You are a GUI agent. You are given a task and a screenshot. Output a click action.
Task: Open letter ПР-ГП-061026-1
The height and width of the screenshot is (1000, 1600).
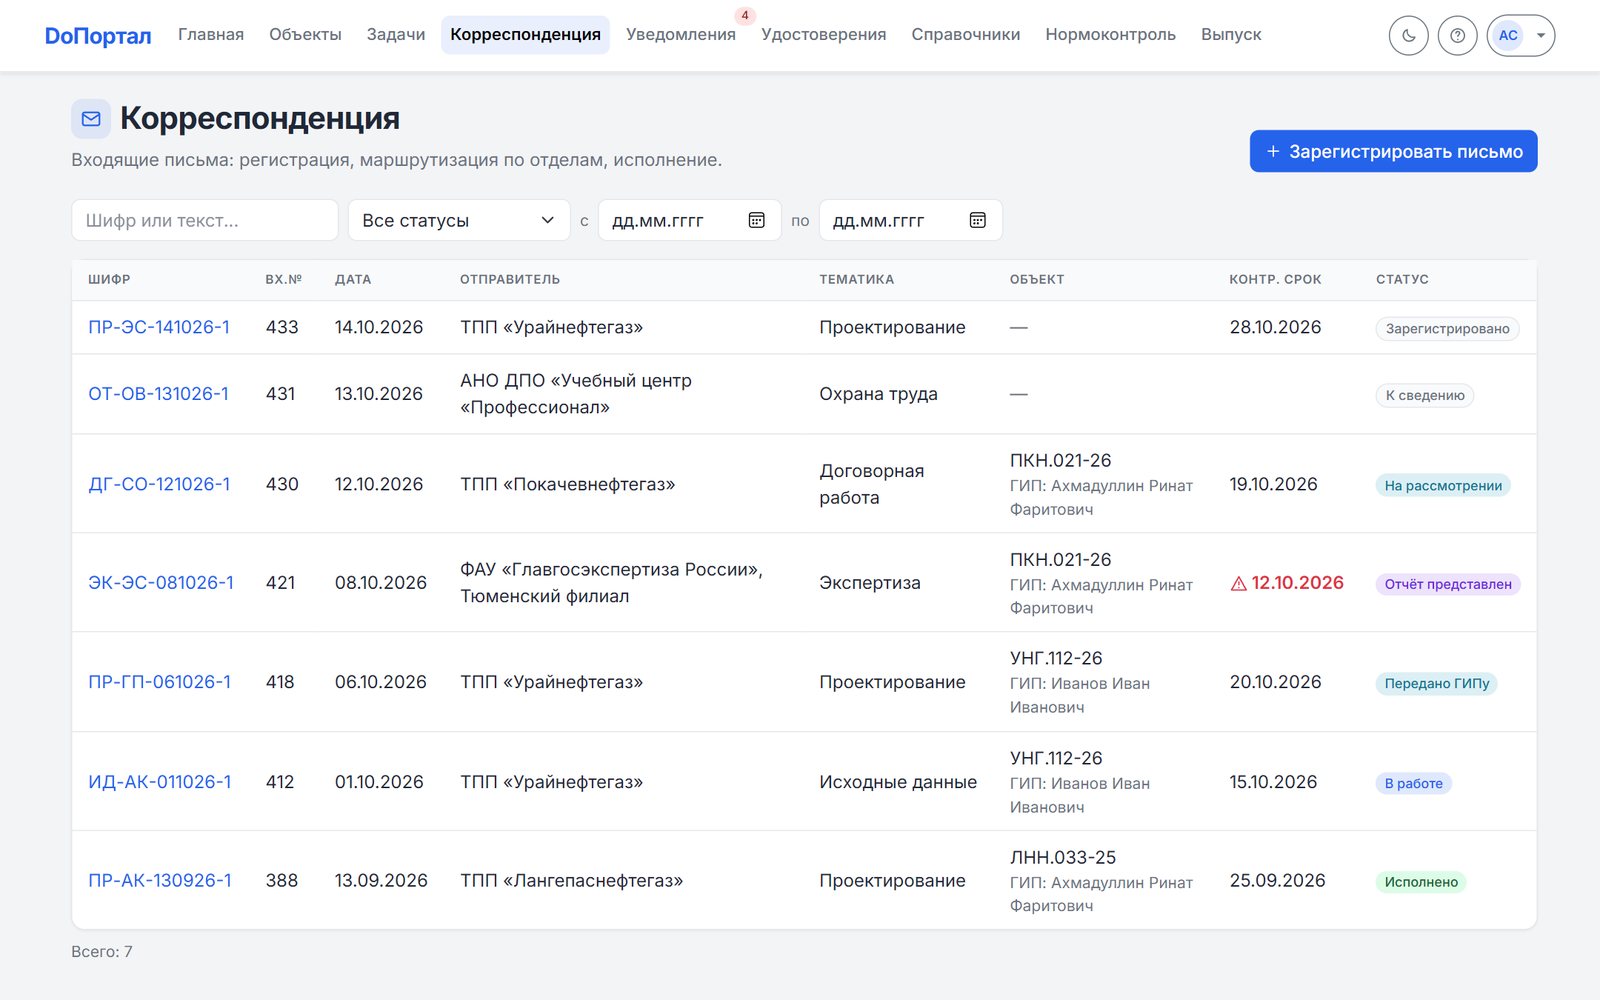coord(159,682)
